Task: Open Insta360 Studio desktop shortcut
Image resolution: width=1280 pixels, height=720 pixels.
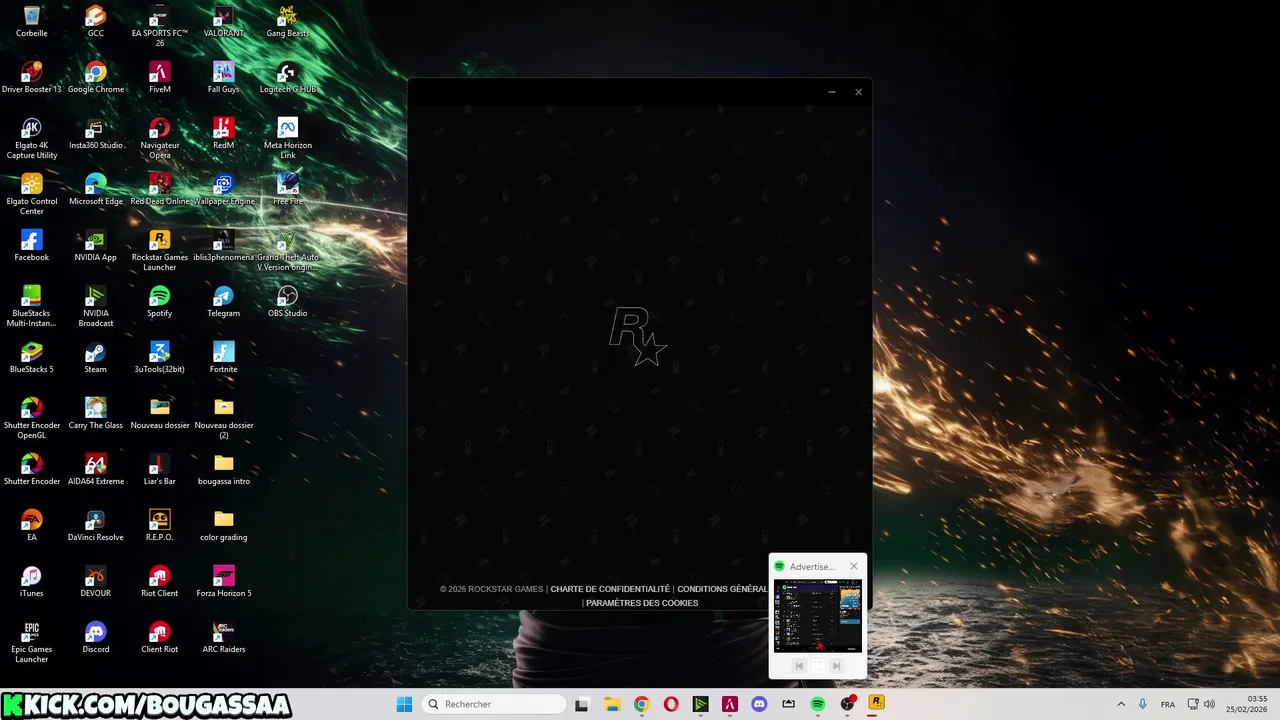Action: pos(96,133)
